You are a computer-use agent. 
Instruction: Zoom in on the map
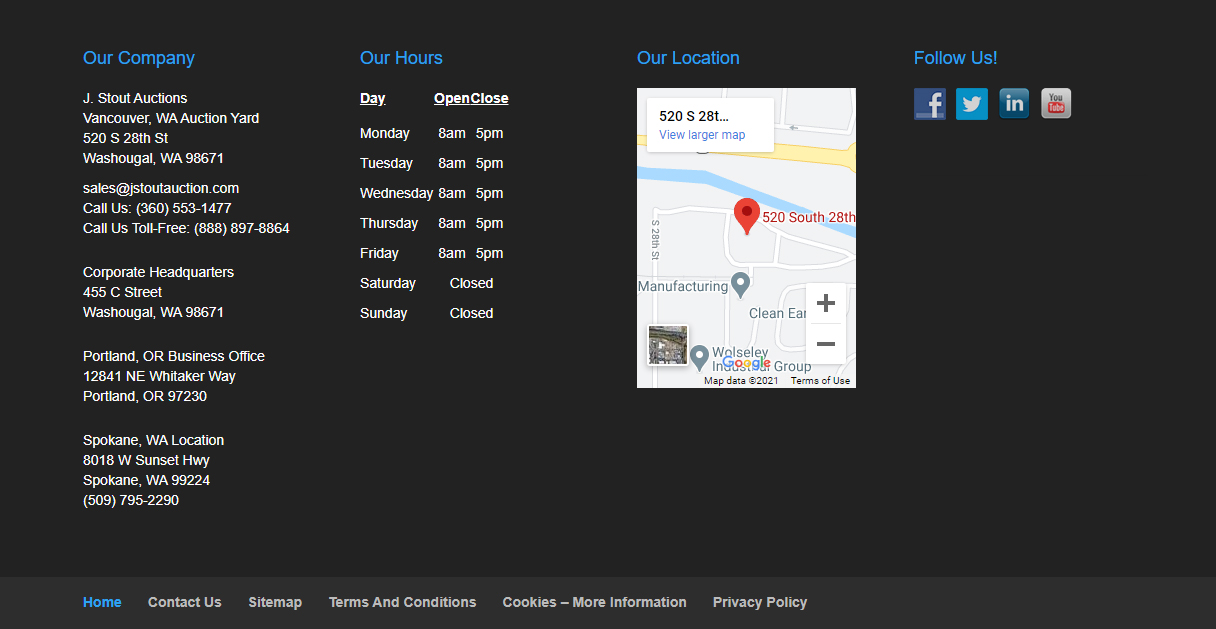[825, 304]
